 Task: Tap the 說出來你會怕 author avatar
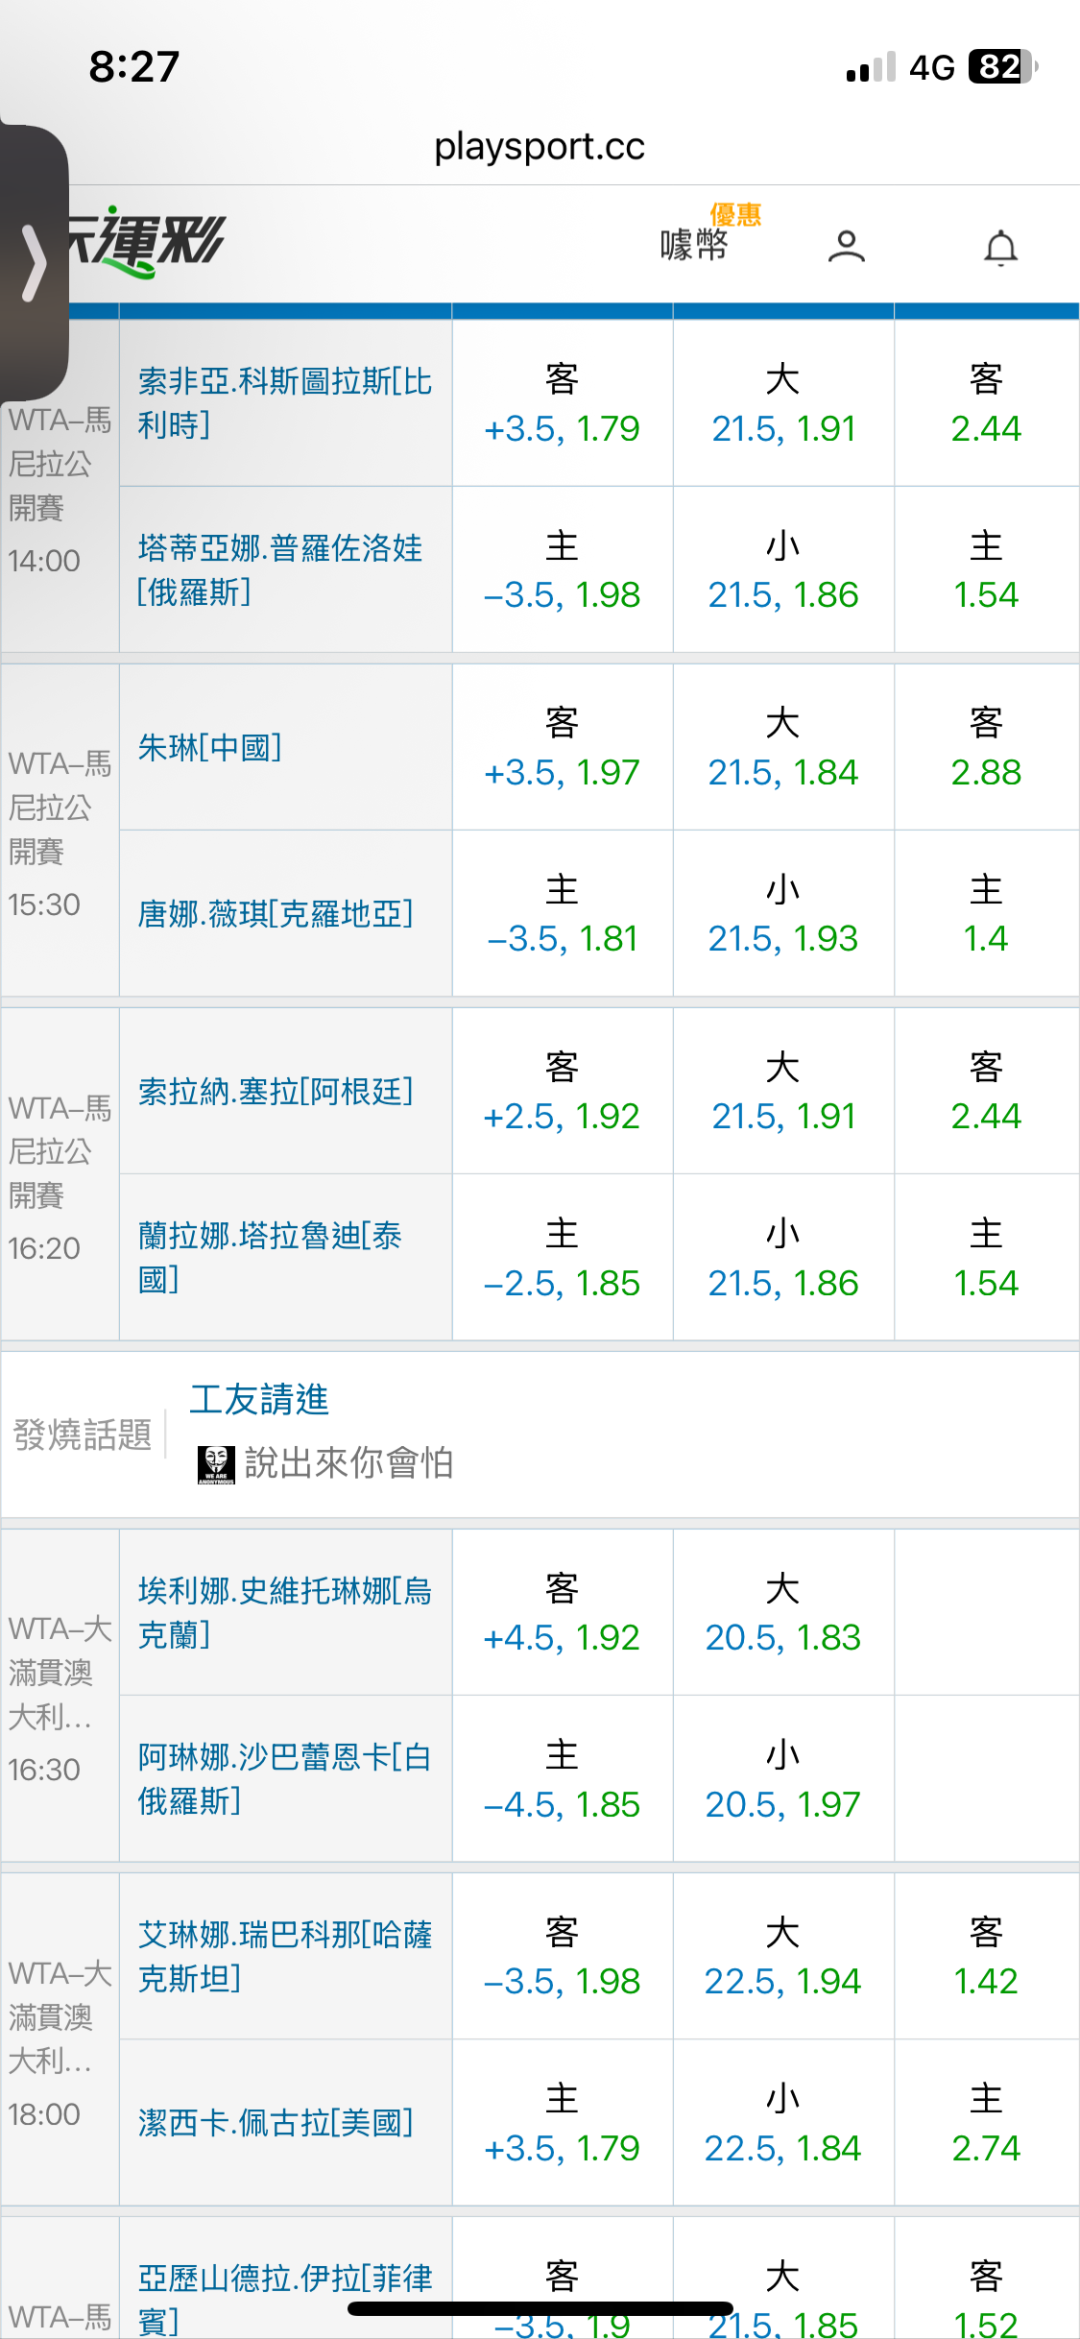click(x=215, y=1464)
